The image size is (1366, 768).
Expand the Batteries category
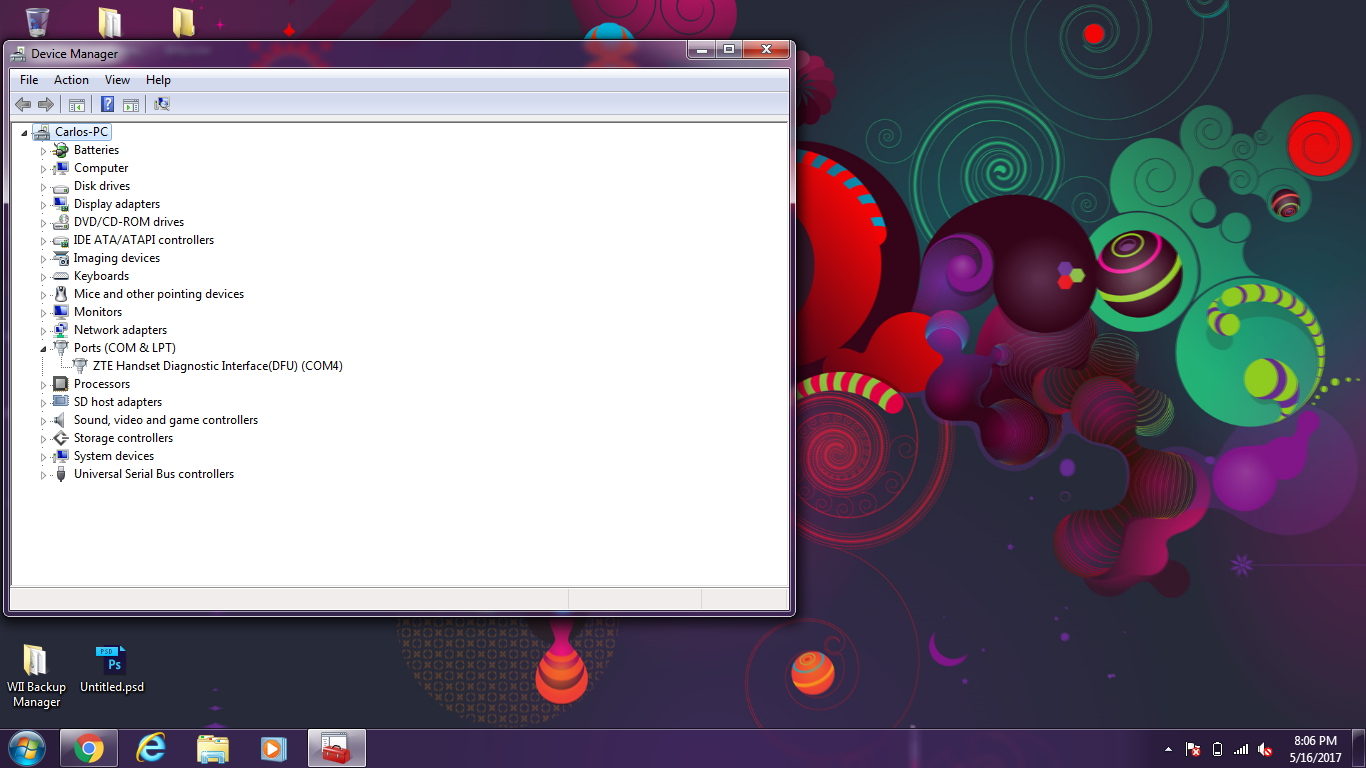point(43,151)
